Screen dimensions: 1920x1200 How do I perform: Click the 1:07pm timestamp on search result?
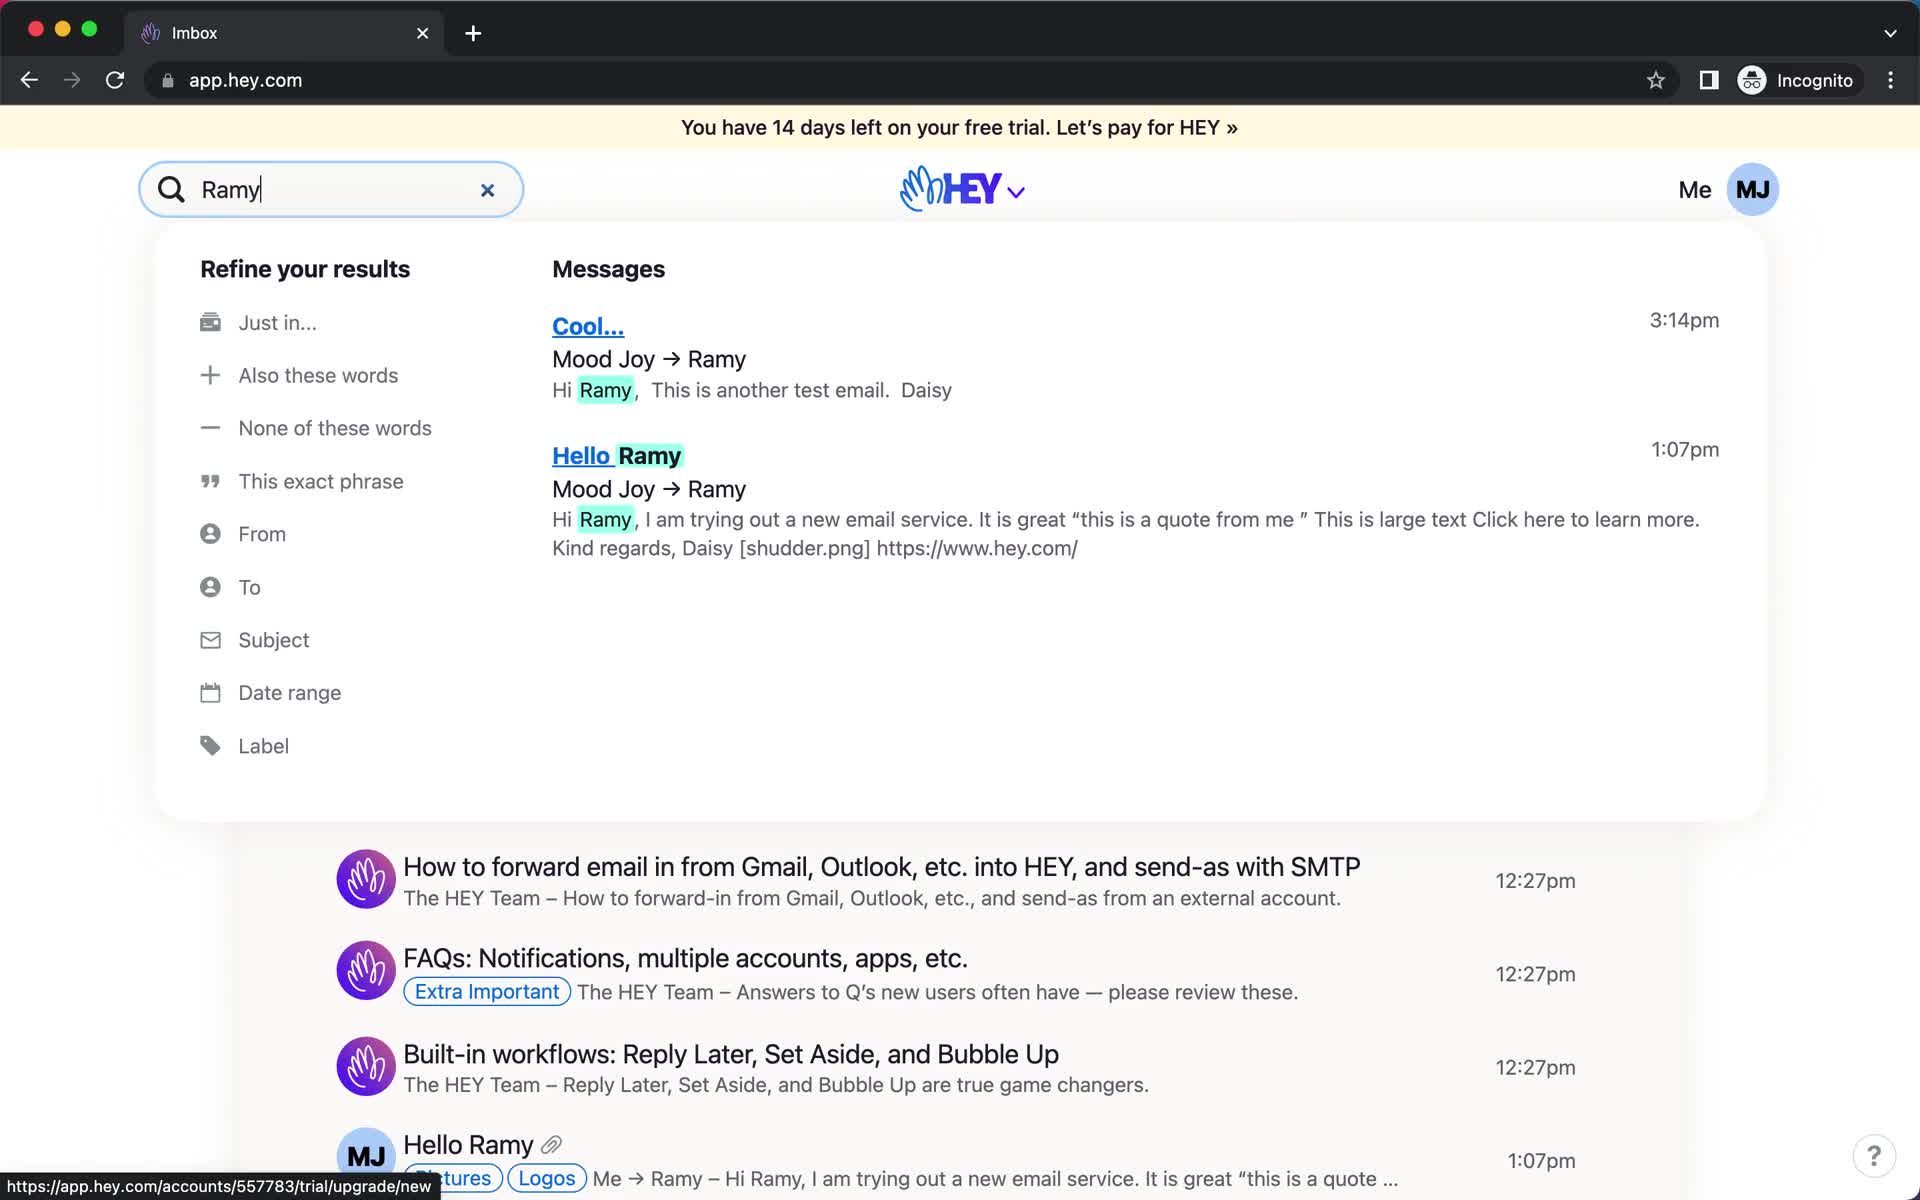1685,450
